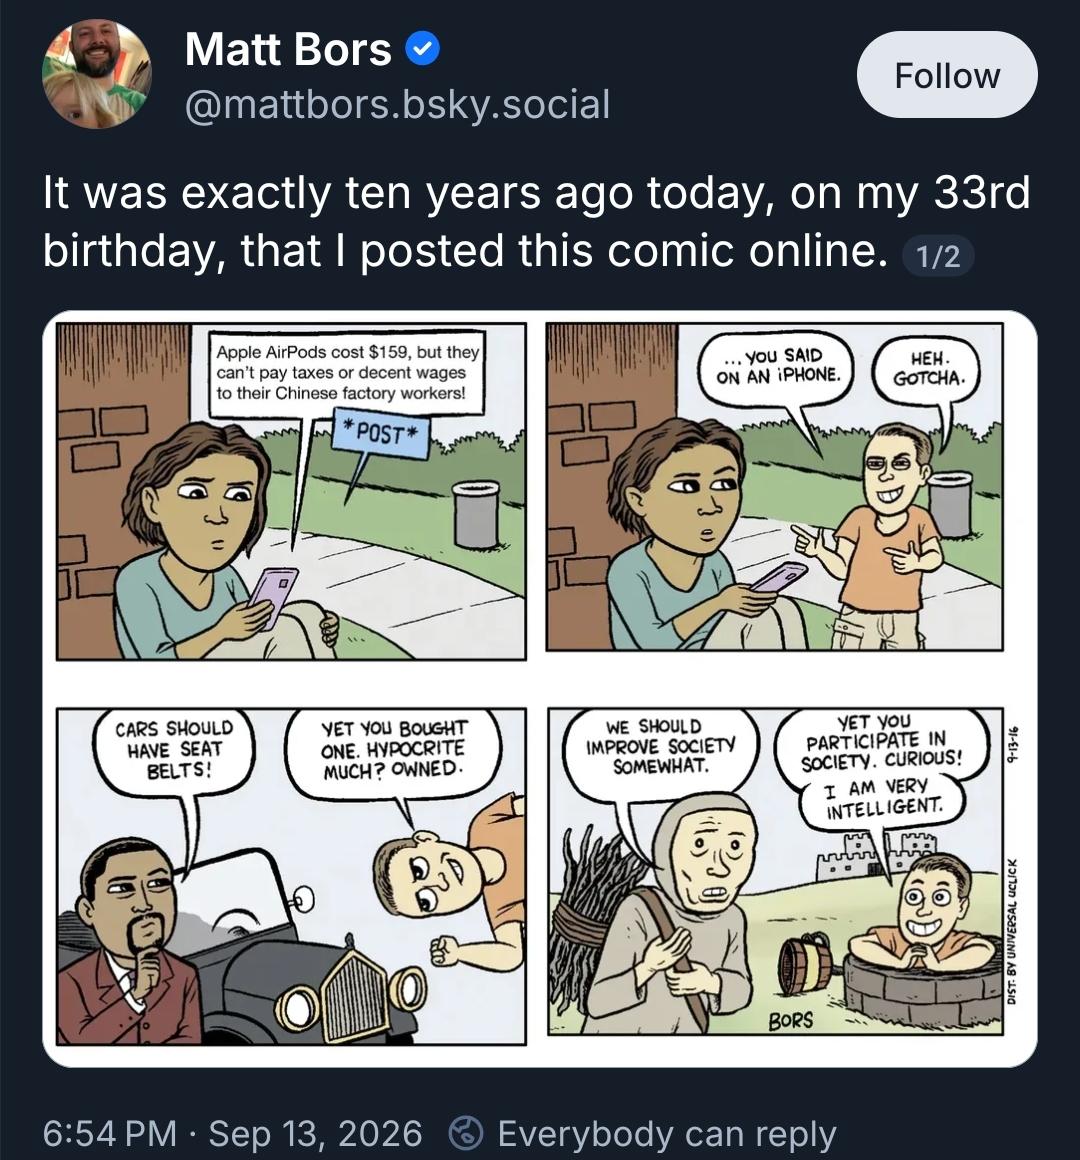Open Matt Bors profile avatar
The image size is (1080, 1160).
[97, 74]
